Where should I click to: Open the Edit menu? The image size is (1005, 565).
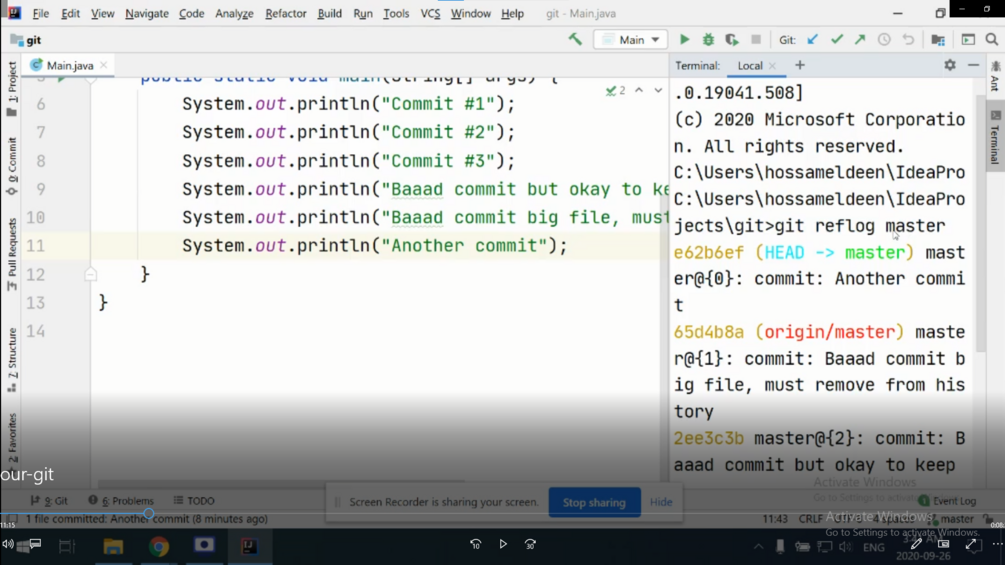point(71,13)
